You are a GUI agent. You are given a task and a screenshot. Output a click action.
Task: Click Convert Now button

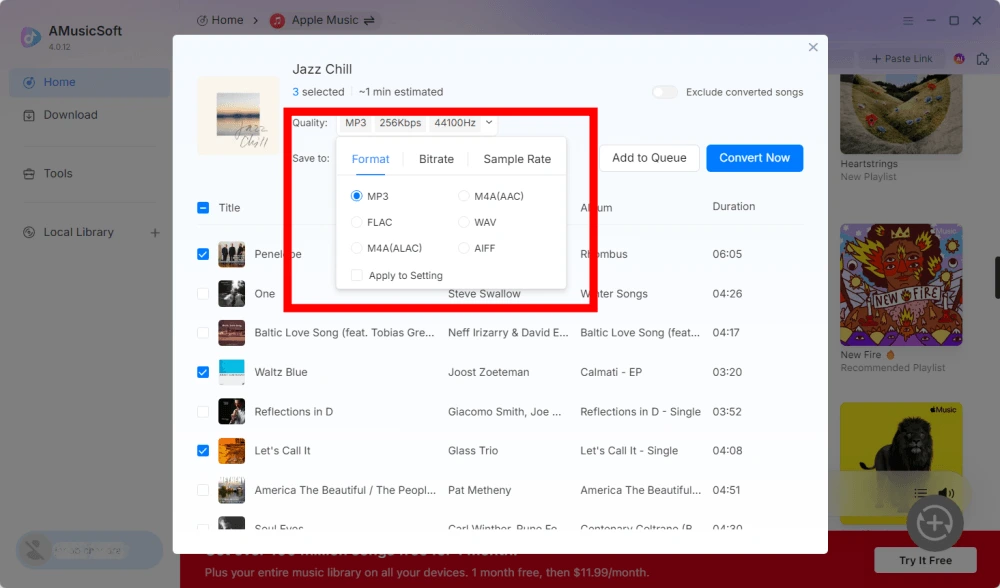point(754,158)
